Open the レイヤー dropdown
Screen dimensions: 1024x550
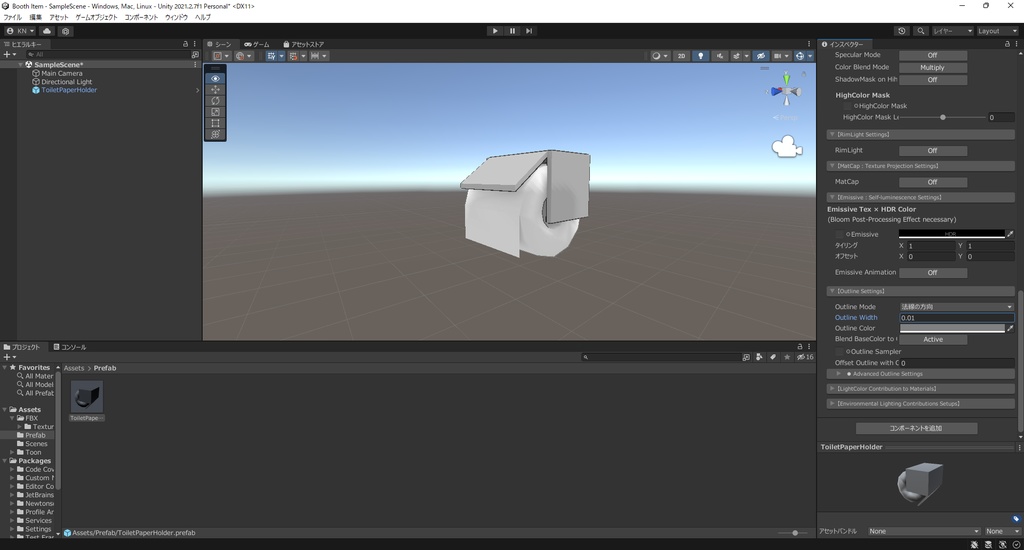click(x=952, y=31)
